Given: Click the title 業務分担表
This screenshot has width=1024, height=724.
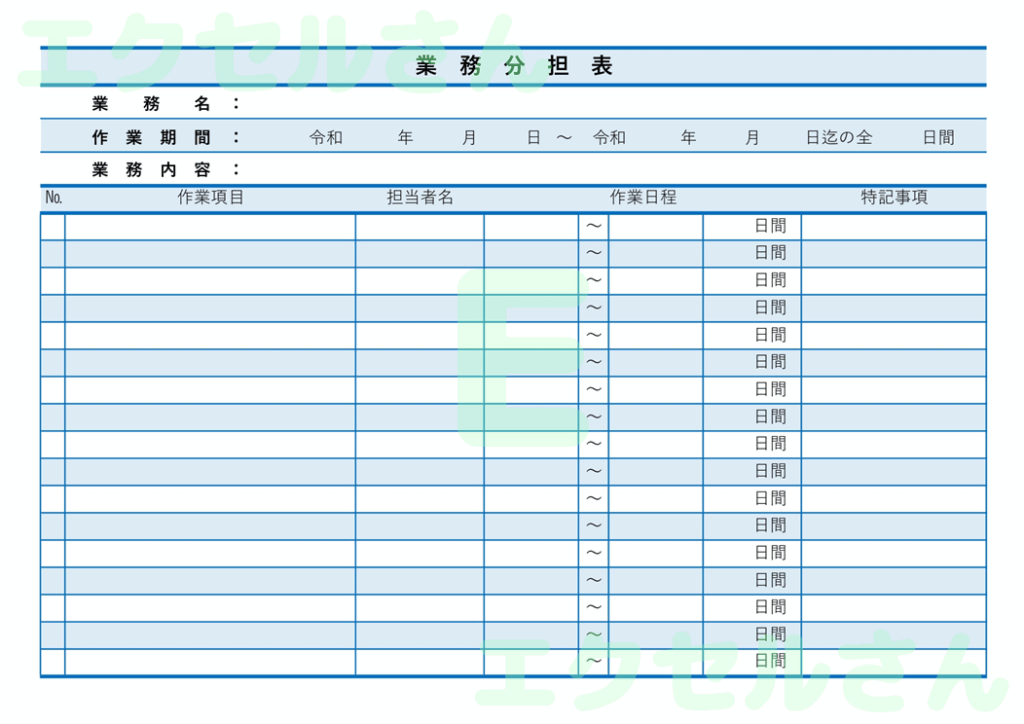Looking at the screenshot, I should pyautogui.click(x=512, y=65).
